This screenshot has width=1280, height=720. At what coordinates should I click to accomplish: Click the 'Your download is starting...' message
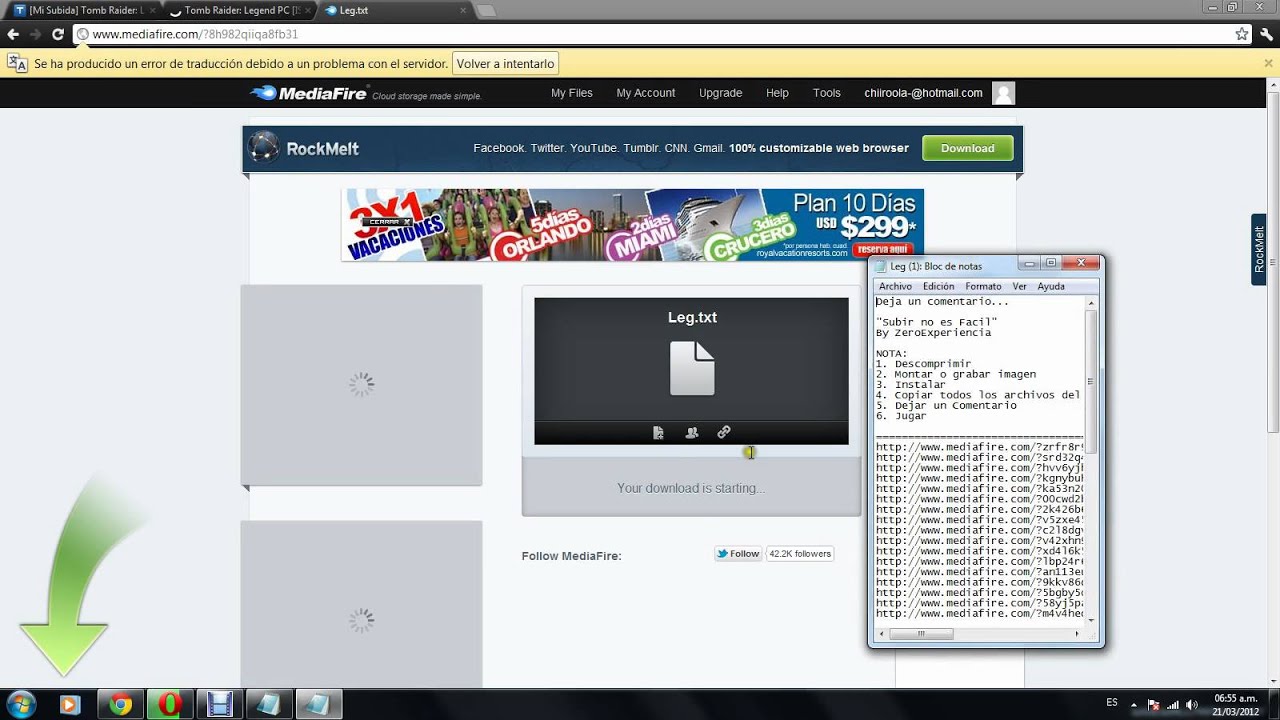click(x=691, y=488)
